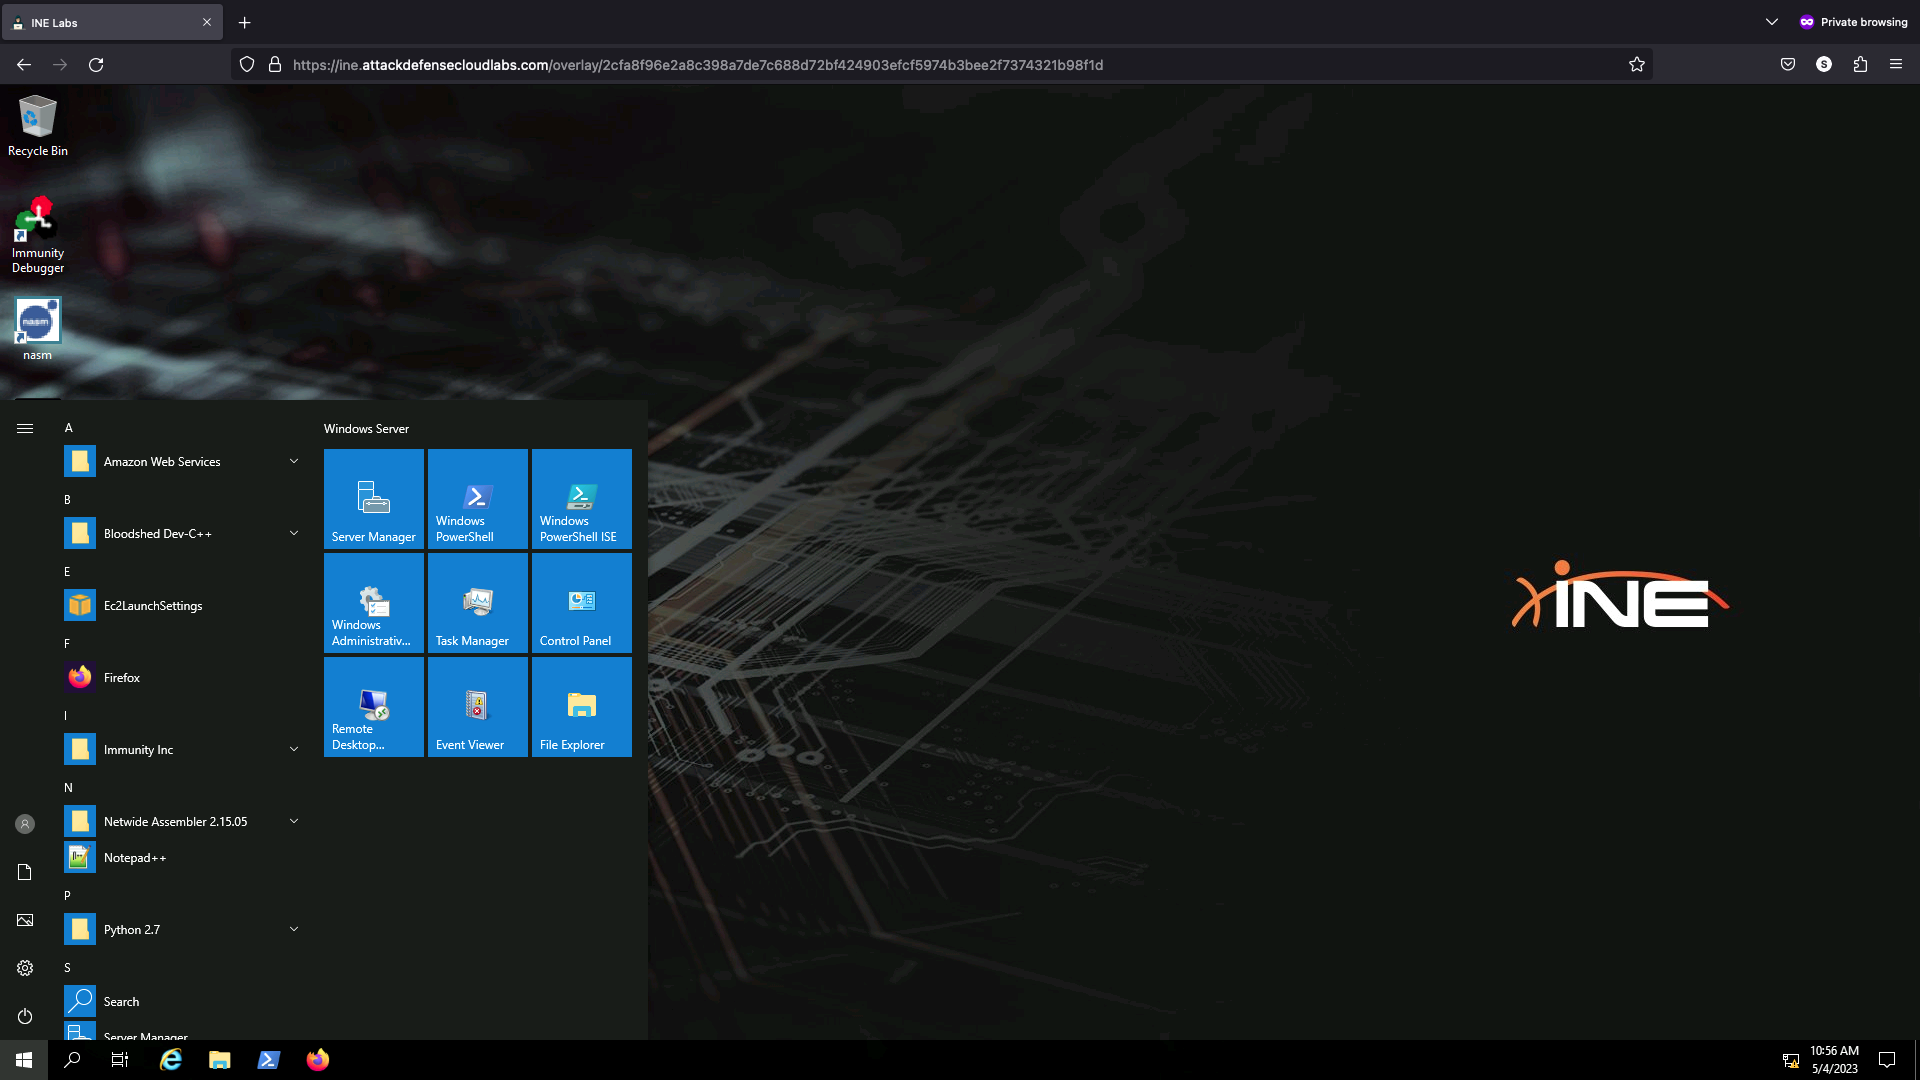
Task: Select the Immunity Debugger desktop shortcut
Action: point(38,236)
